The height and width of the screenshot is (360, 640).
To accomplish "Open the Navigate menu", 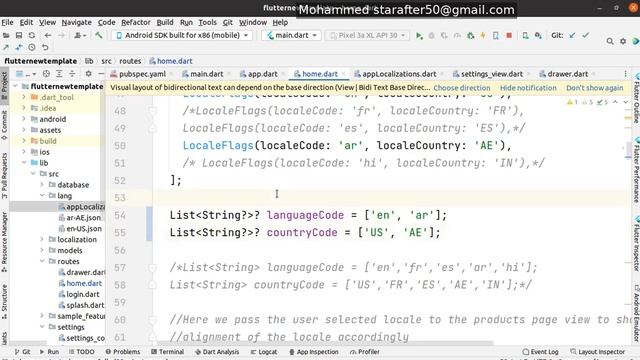I will tap(76, 22).
